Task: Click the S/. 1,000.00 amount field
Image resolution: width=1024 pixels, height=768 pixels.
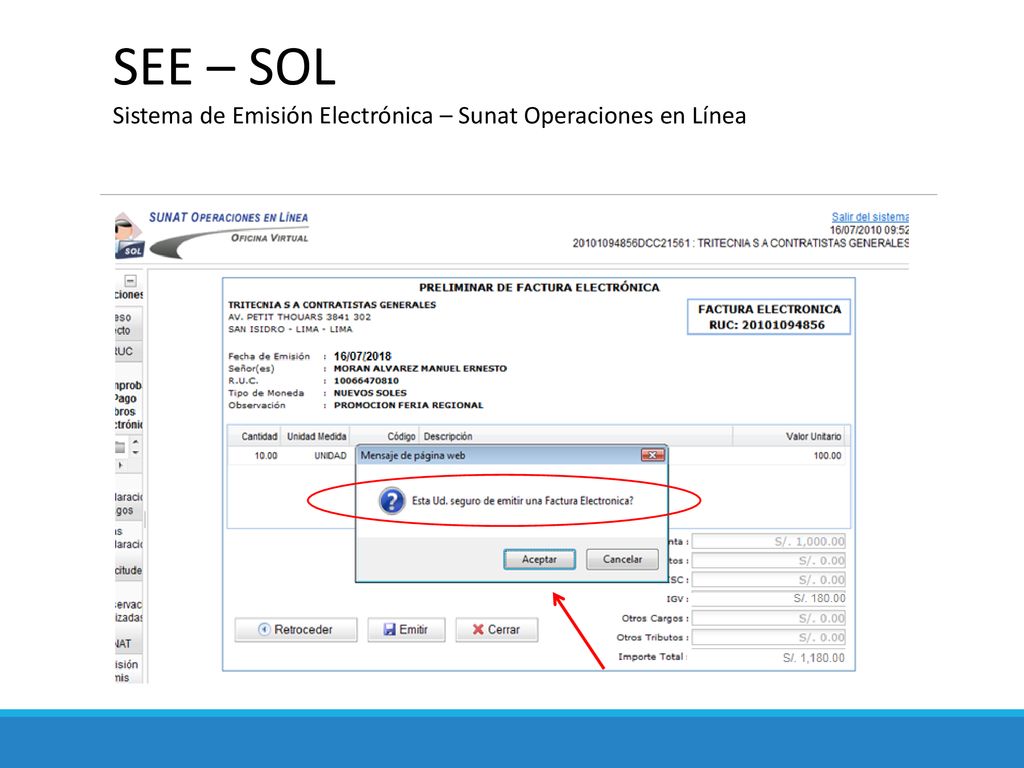Action: (x=769, y=541)
